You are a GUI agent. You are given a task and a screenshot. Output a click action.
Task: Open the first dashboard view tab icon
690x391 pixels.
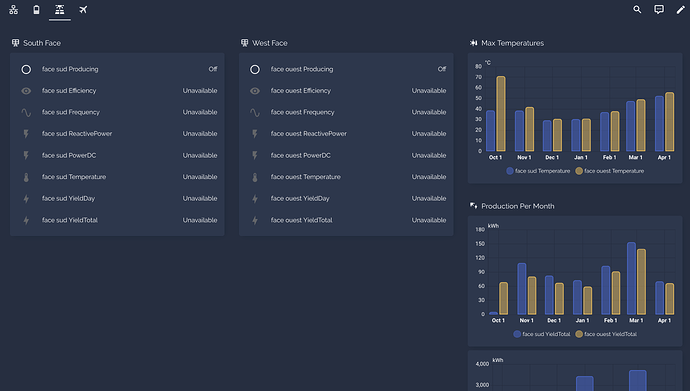pos(14,10)
